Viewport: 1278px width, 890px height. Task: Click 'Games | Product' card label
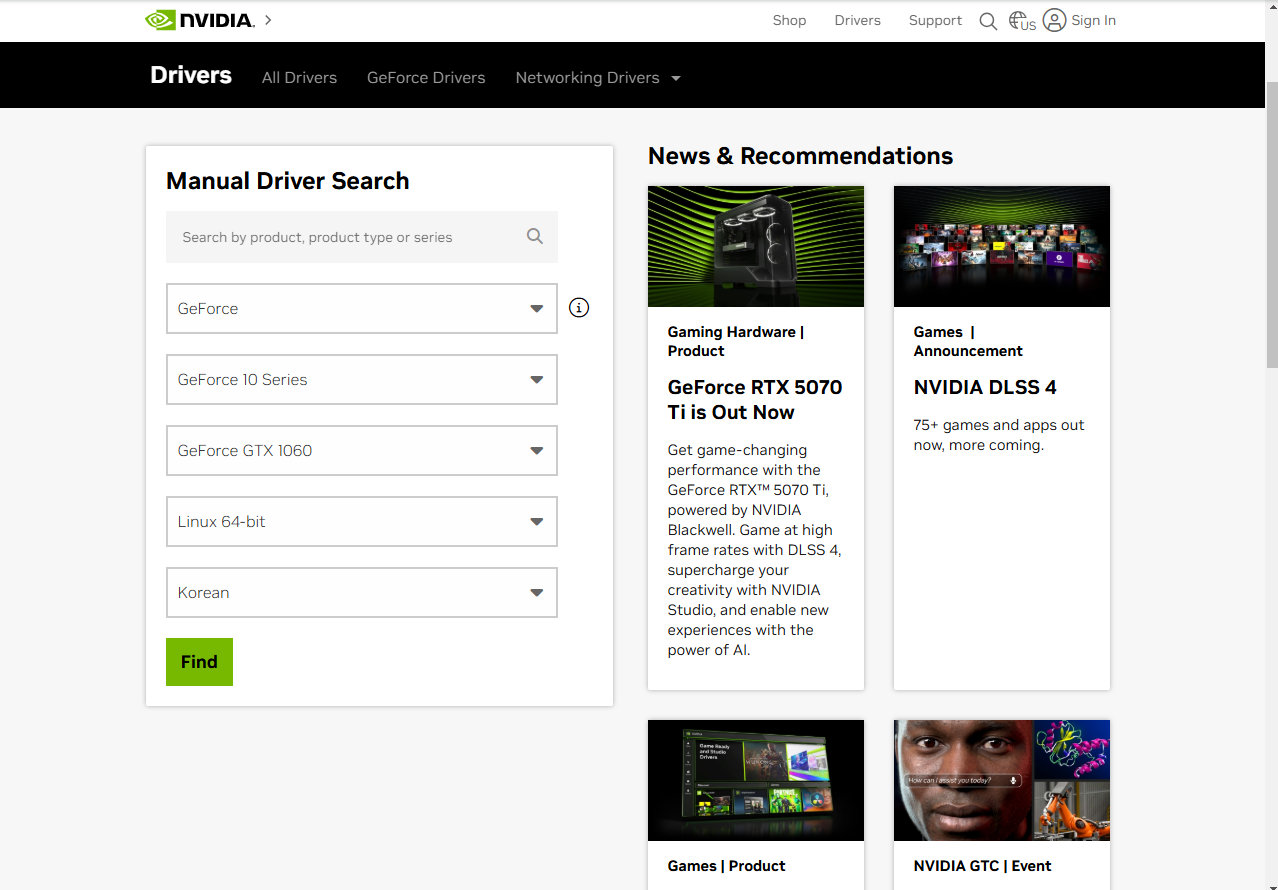727,866
